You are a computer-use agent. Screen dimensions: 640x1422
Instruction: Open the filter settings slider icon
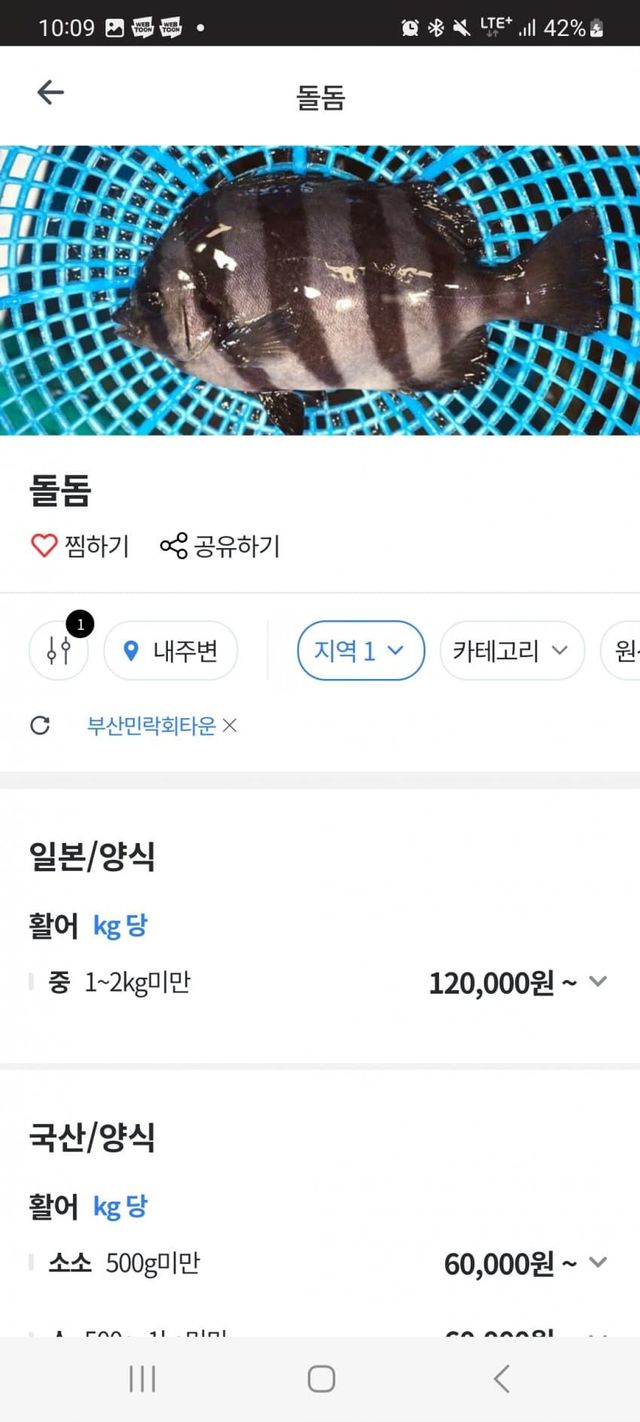59,651
